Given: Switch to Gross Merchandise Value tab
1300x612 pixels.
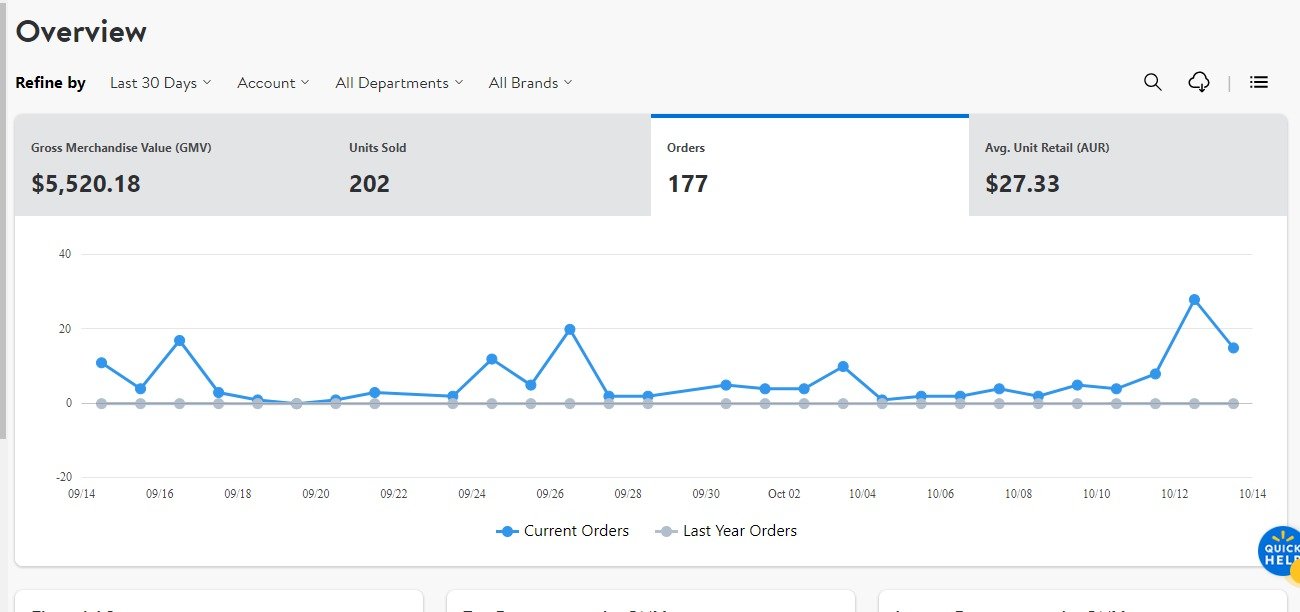Looking at the screenshot, I should click(173, 166).
